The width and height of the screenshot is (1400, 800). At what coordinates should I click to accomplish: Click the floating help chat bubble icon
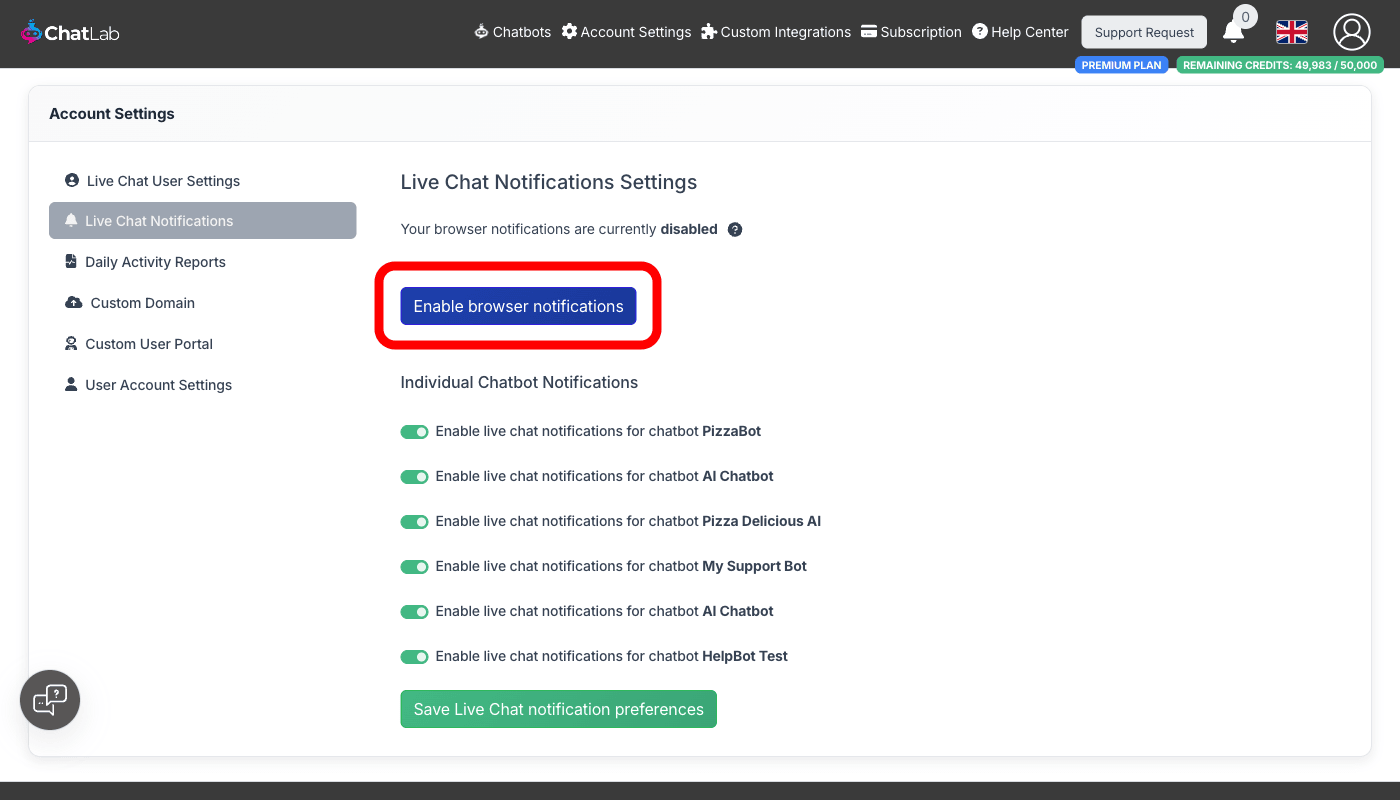point(50,700)
